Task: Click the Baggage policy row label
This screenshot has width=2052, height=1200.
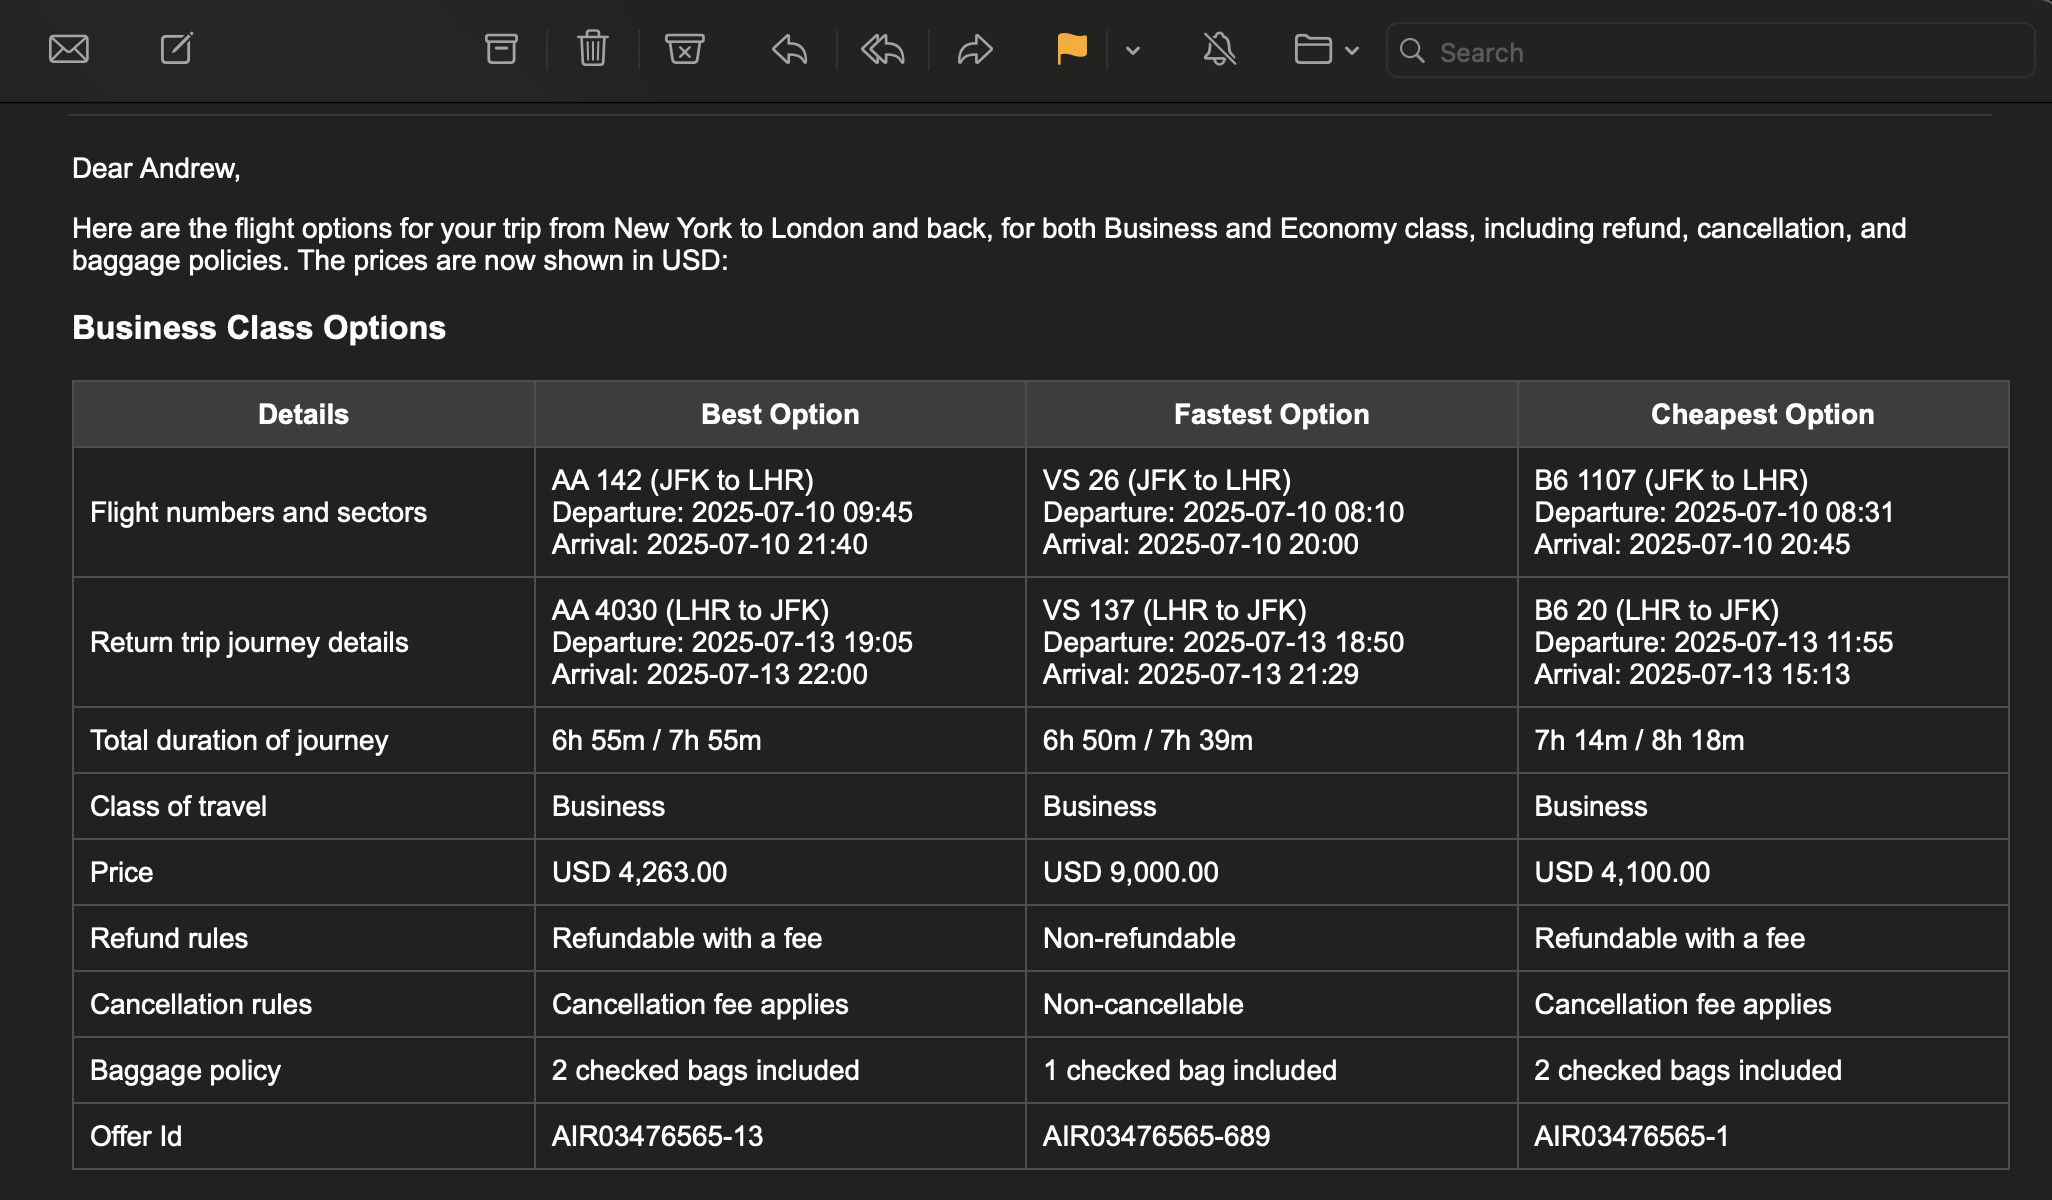Action: click(x=185, y=1070)
